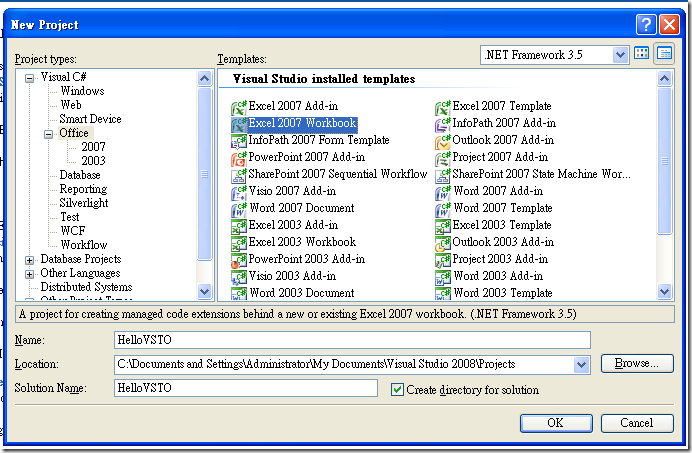Click Templates list scrollbar up arrow
The width and height of the screenshot is (692, 453).
[x=664, y=79]
